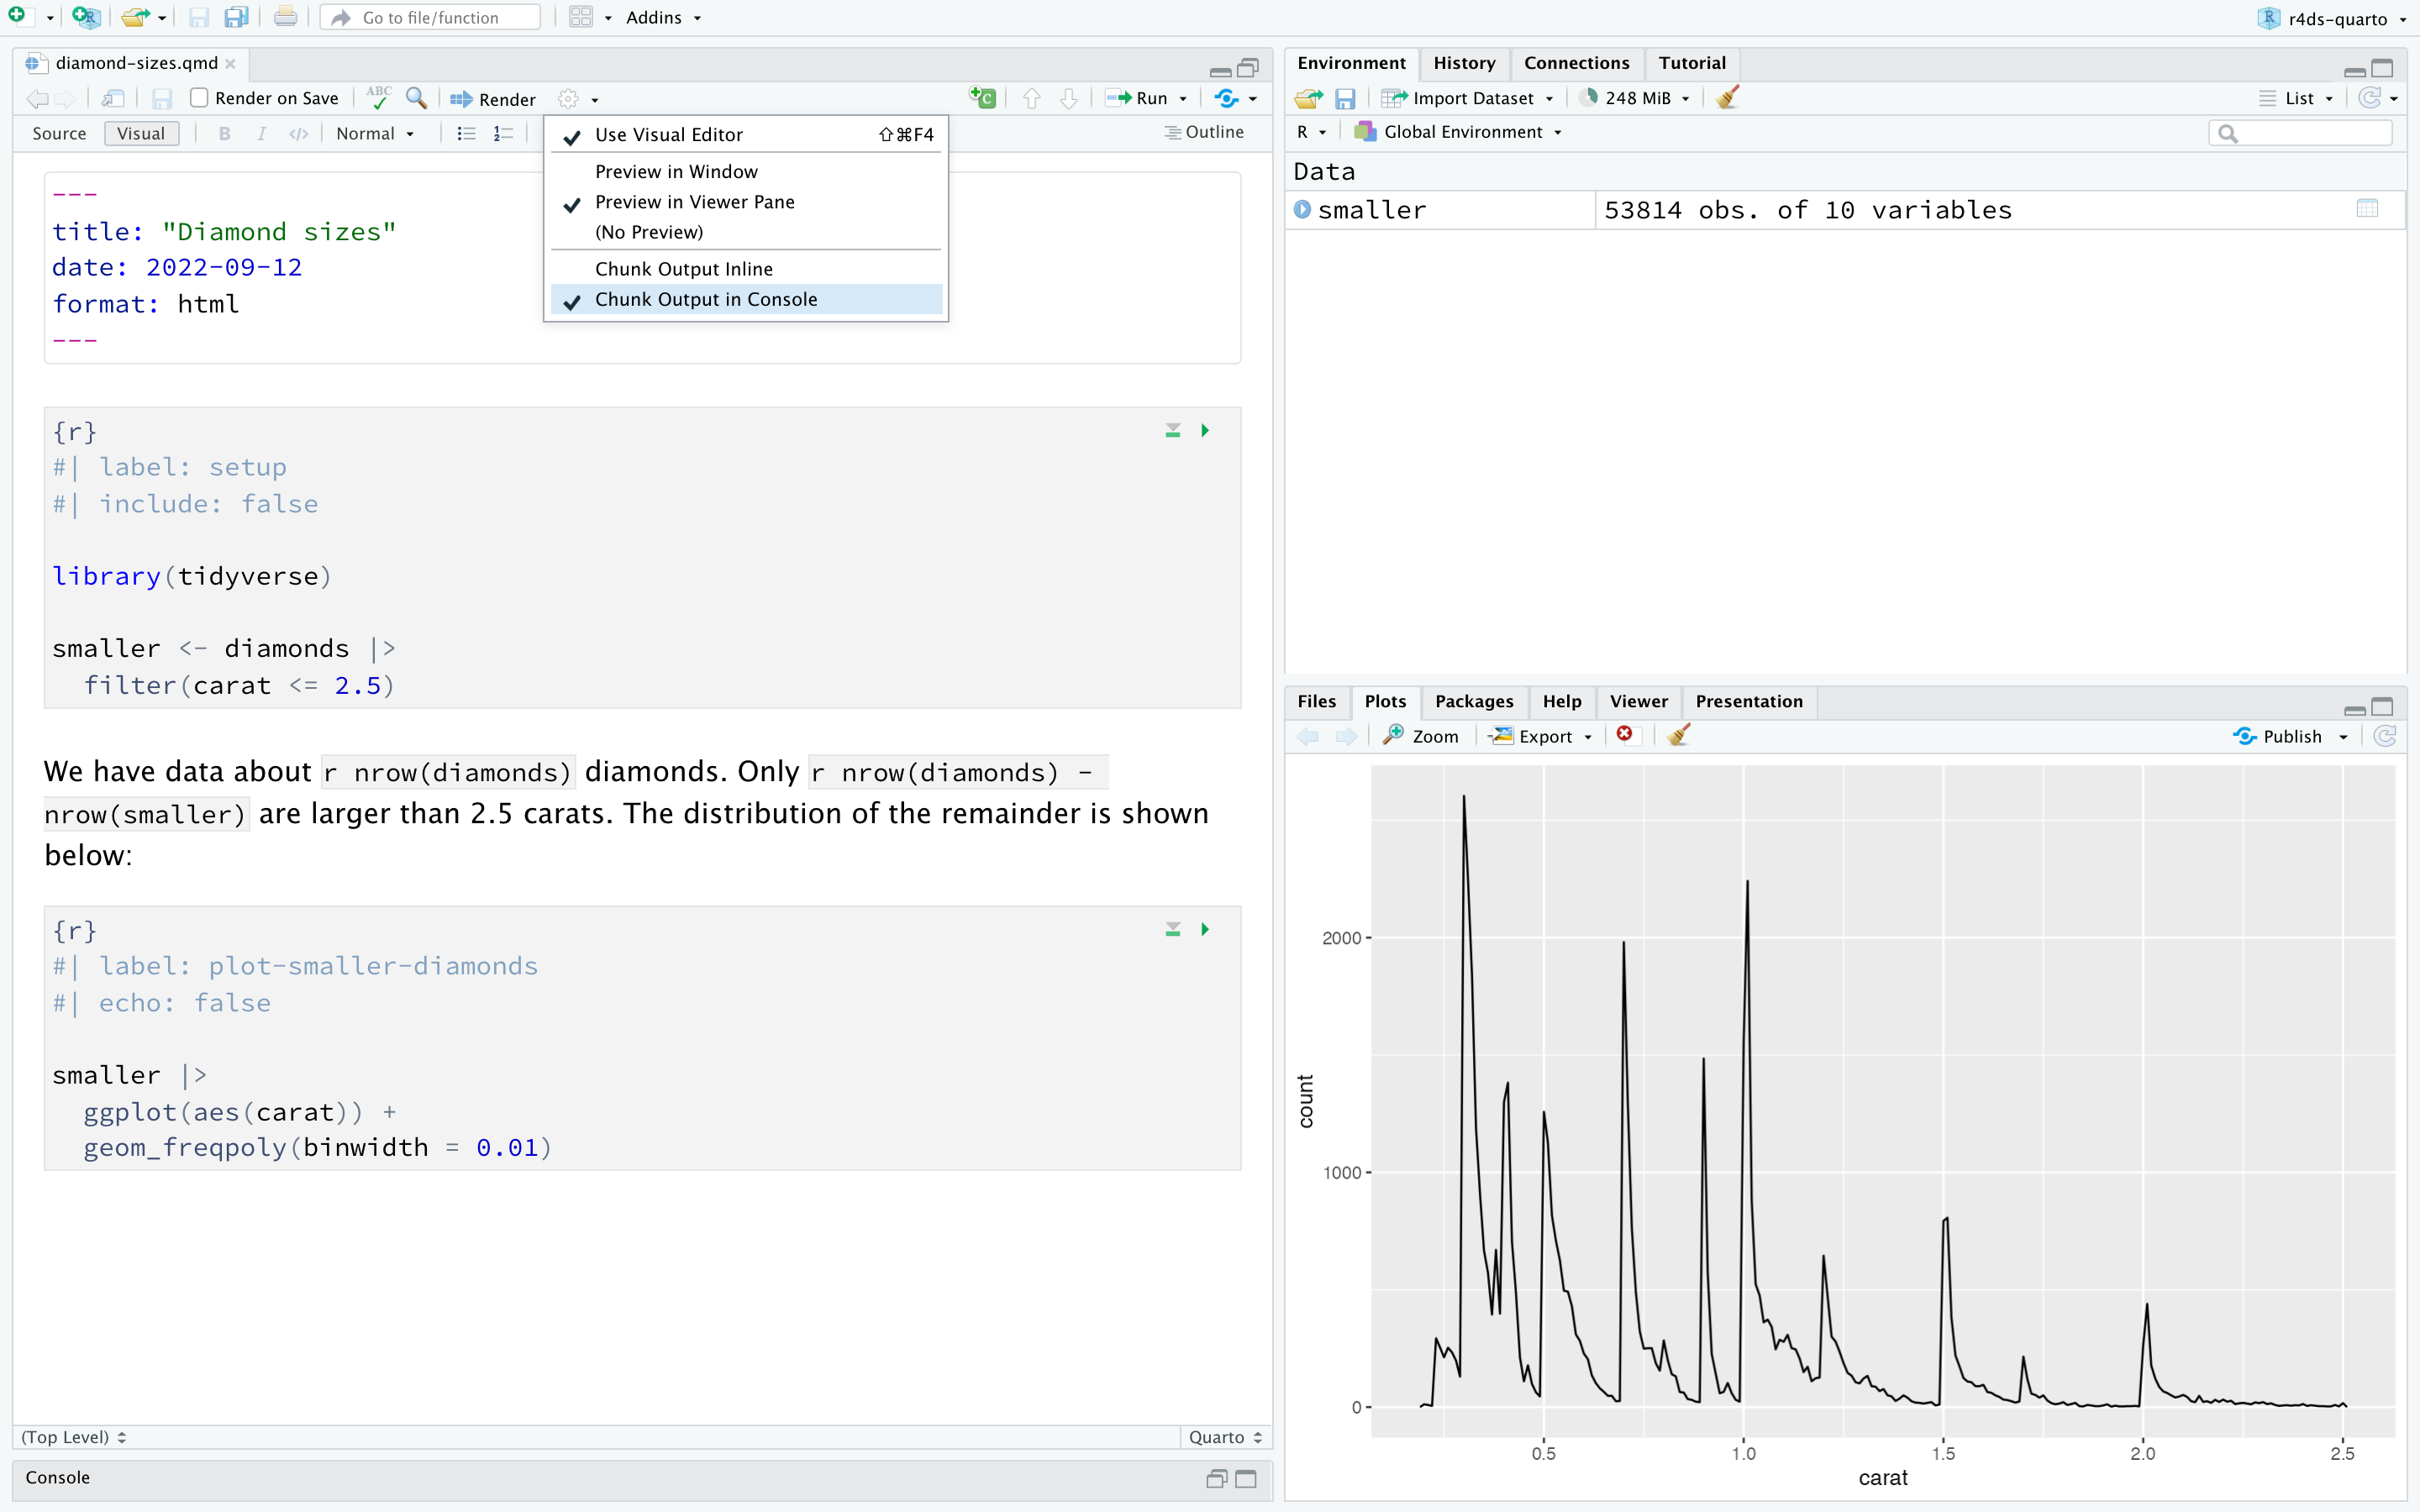Click Preview in Viewer Pane option
Image resolution: width=2420 pixels, height=1512 pixels.
(x=693, y=202)
